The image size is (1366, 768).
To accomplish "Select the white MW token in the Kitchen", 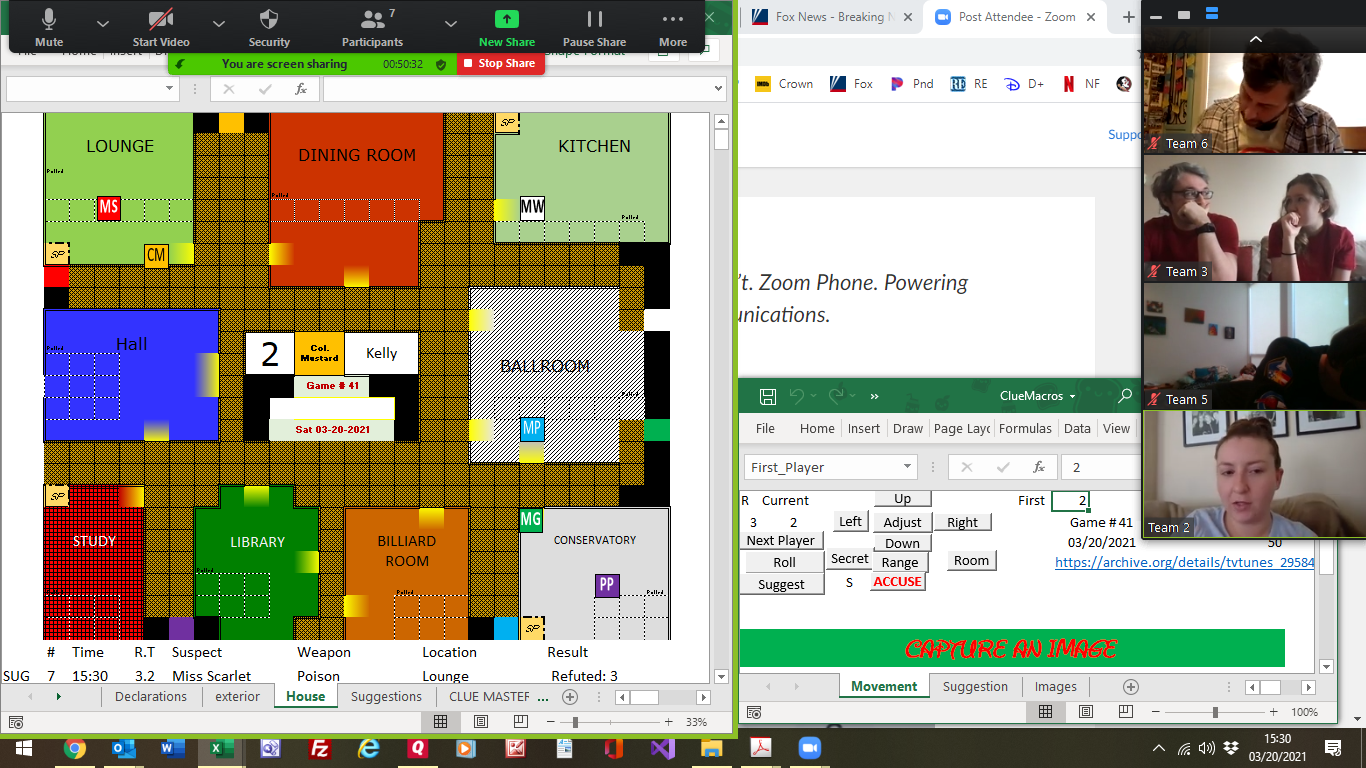I will [x=532, y=208].
